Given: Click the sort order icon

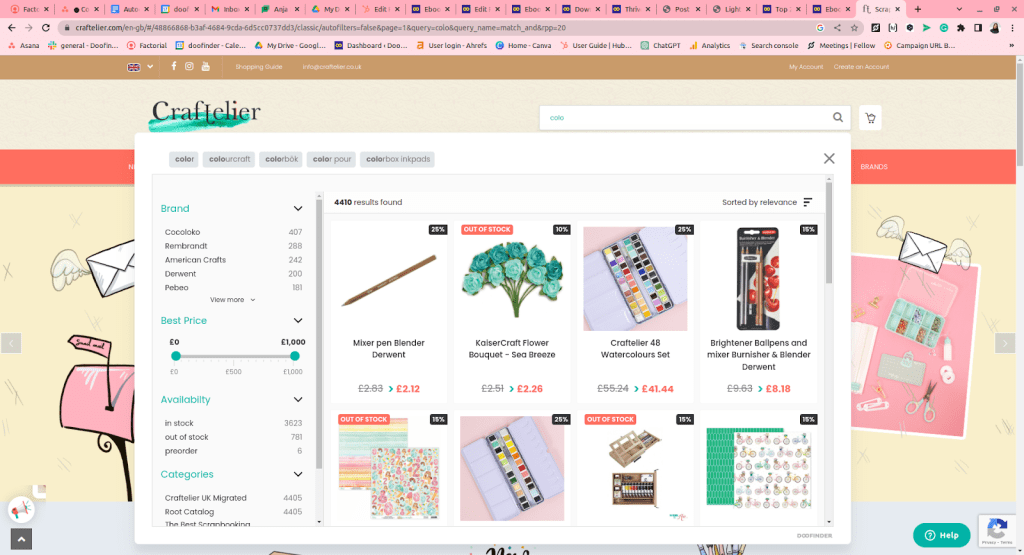Looking at the screenshot, I should pyautogui.click(x=808, y=202).
